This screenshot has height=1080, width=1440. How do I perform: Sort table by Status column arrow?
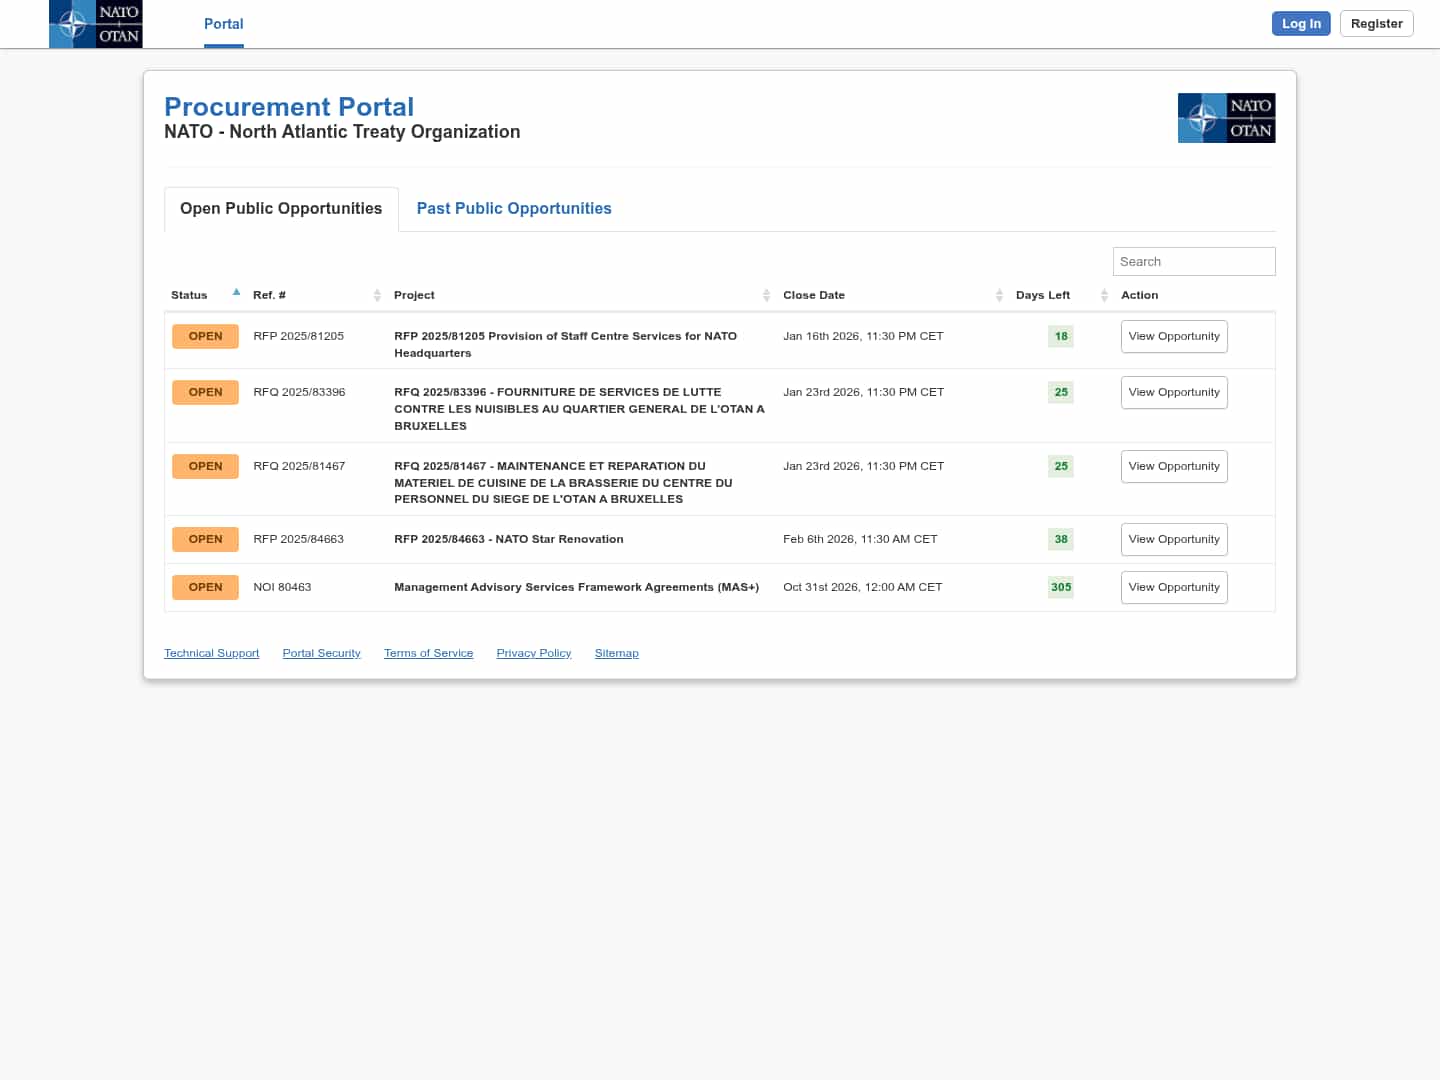(x=236, y=293)
